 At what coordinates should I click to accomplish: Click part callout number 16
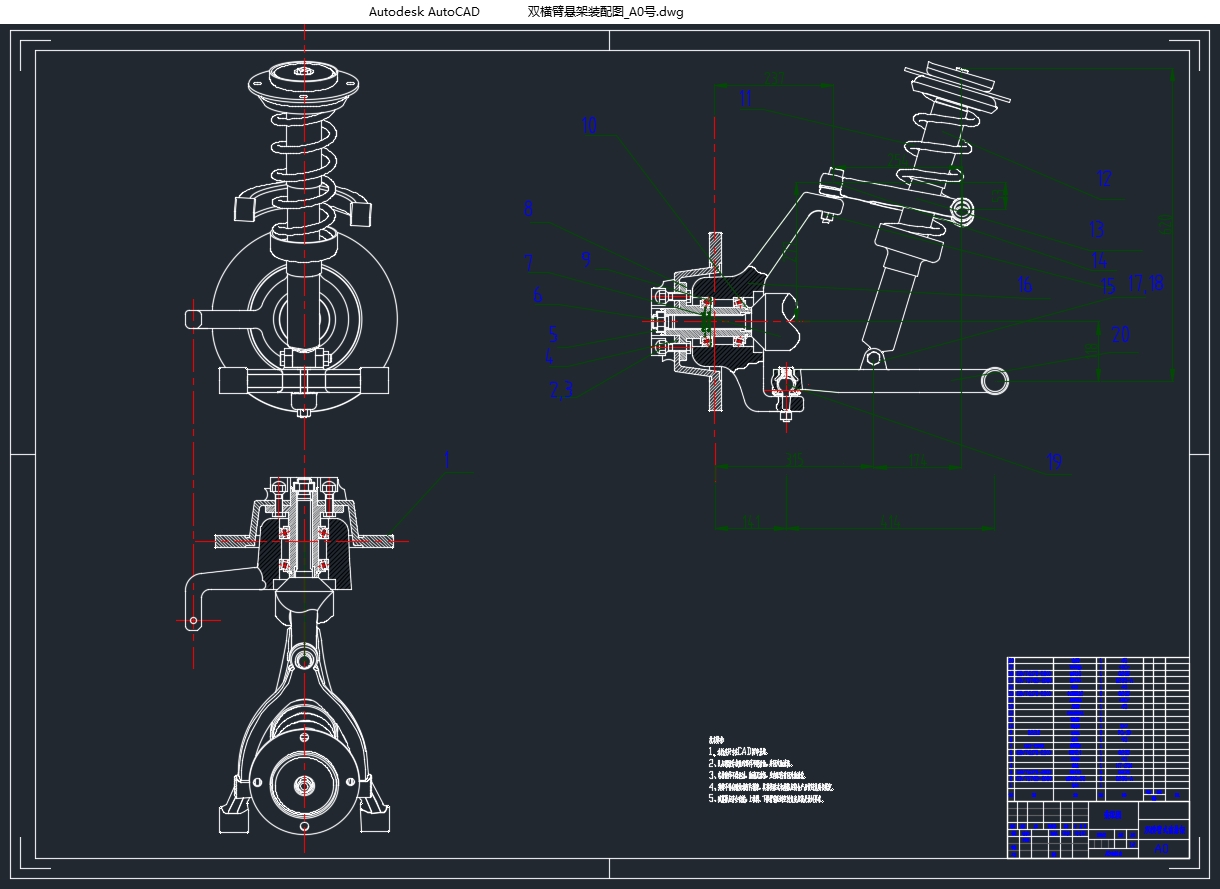click(1024, 286)
